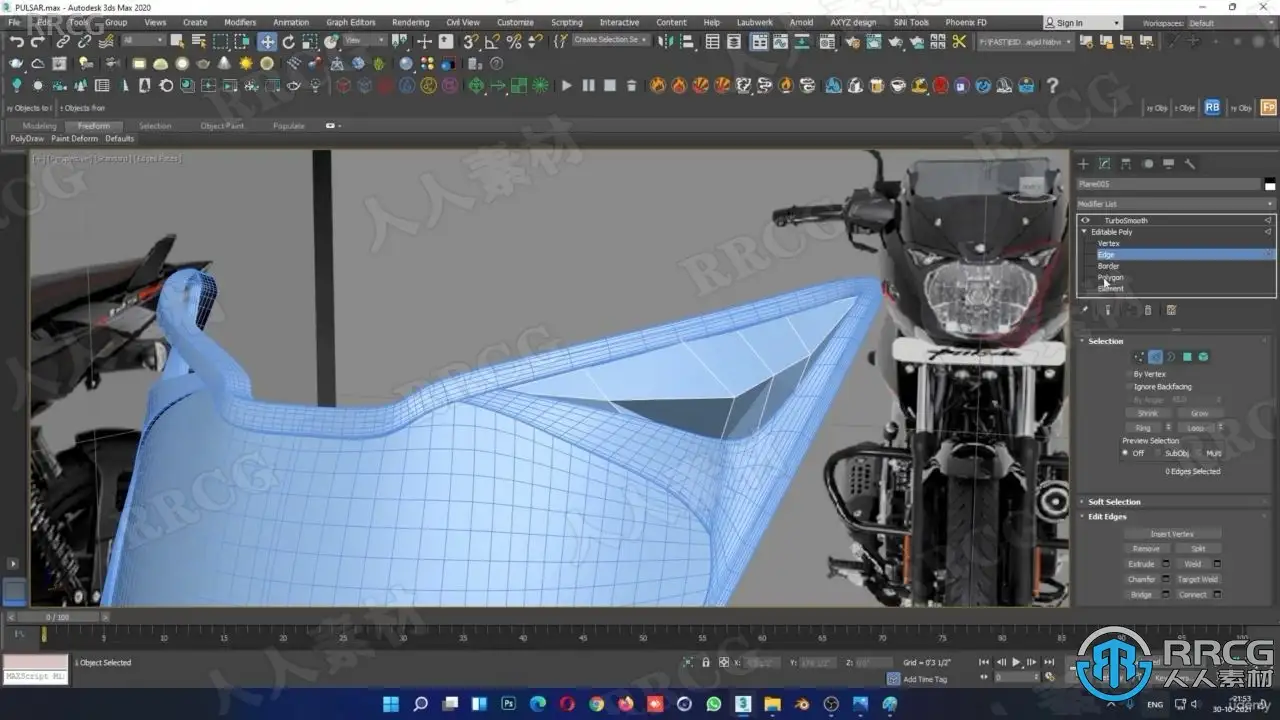The height and width of the screenshot is (720, 1280).
Task: Select Element sub-object icon in Selection rollout
Action: (1203, 357)
